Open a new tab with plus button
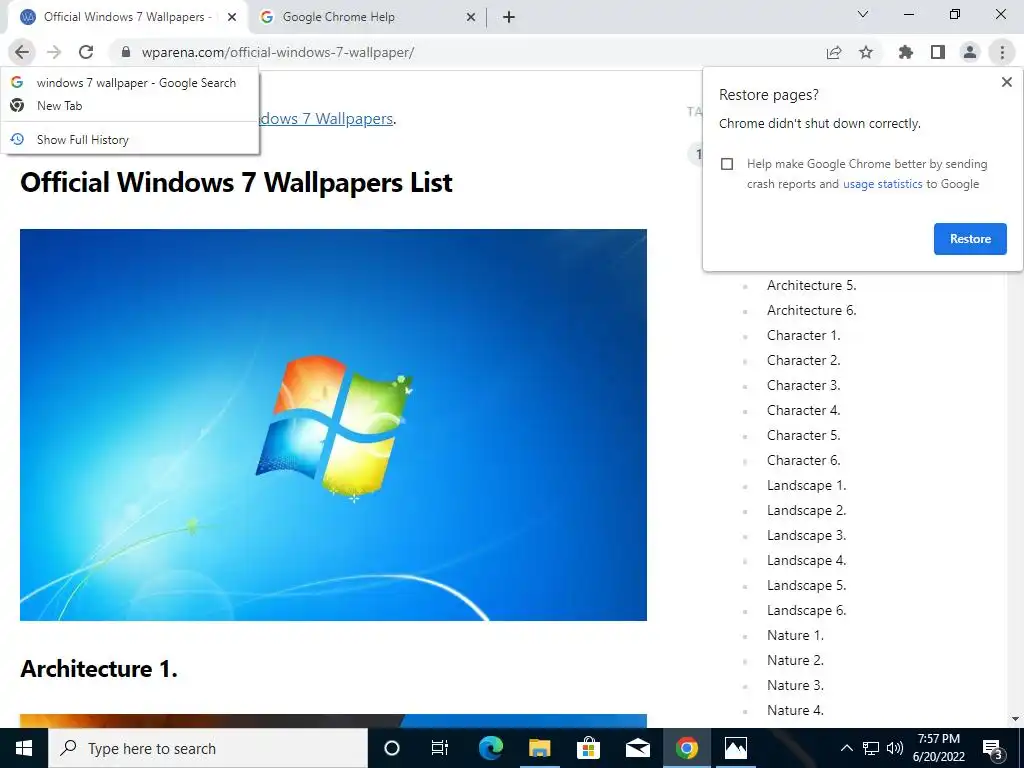Image resolution: width=1024 pixels, height=768 pixels. [x=509, y=17]
